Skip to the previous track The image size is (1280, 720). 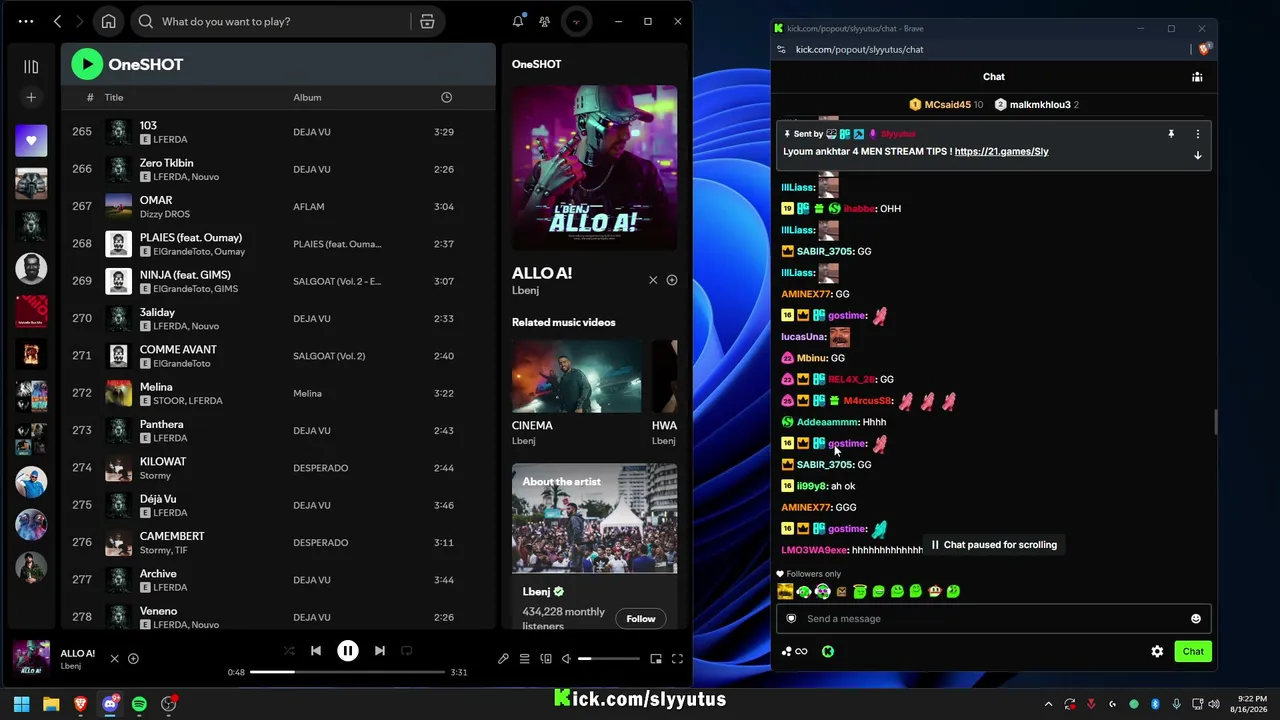coord(316,651)
